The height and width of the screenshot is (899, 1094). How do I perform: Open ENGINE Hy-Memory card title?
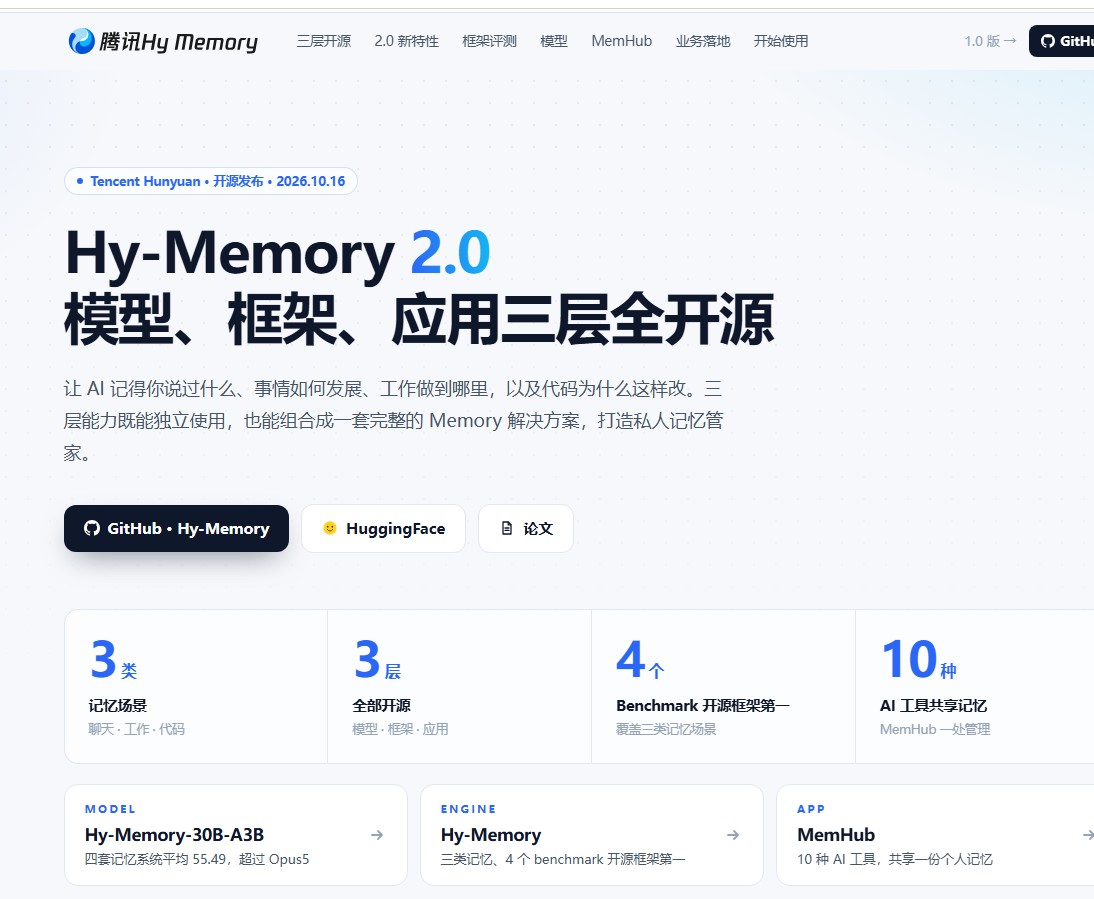click(491, 835)
